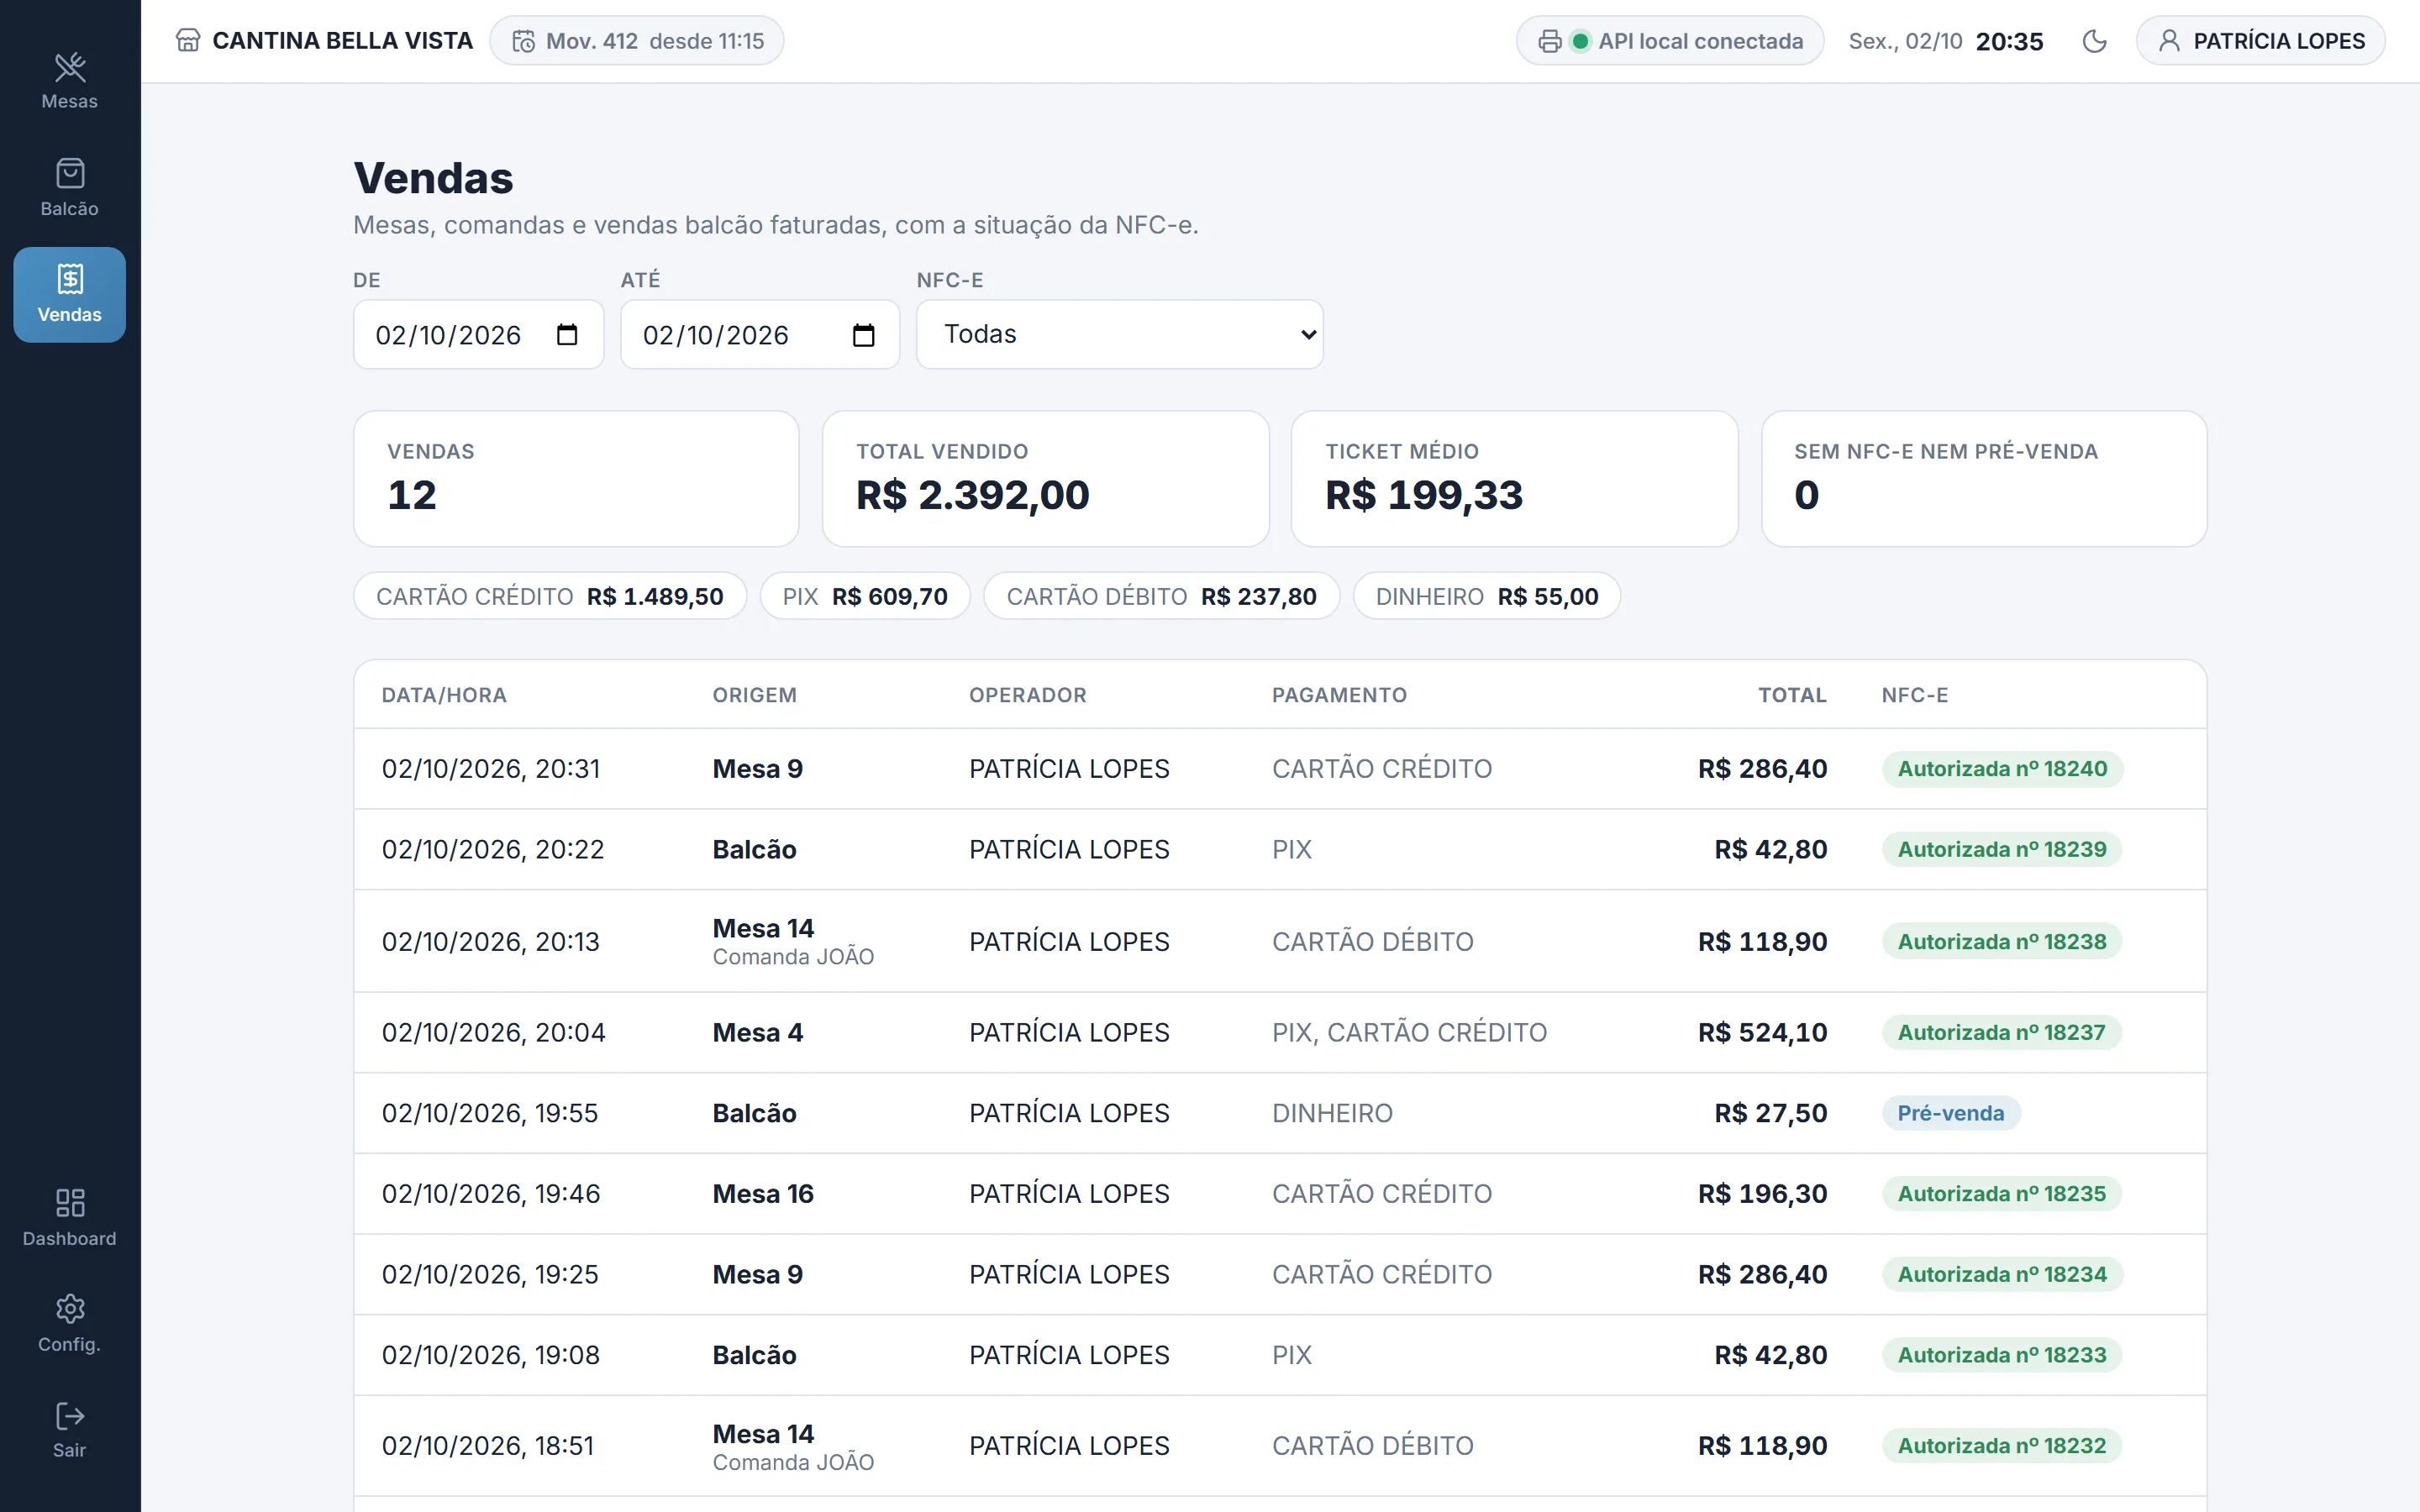This screenshot has height=1512, width=2420.
Task: Click the CARTÃO CRÉDITO payment total chip
Action: (x=549, y=596)
